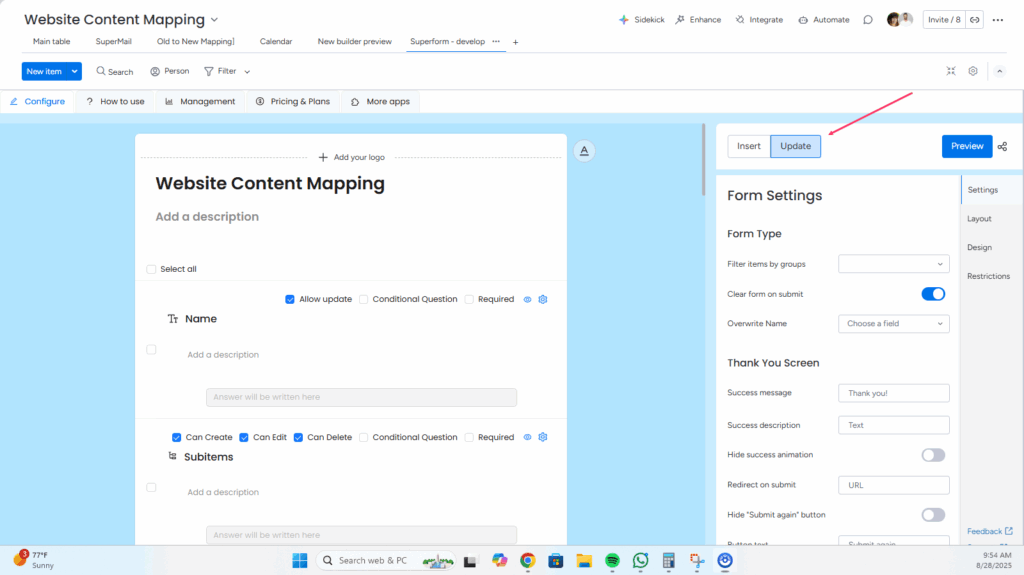Open the three-dot more options menu
The width and height of the screenshot is (1024, 575).
pyautogui.click(x=997, y=19)
